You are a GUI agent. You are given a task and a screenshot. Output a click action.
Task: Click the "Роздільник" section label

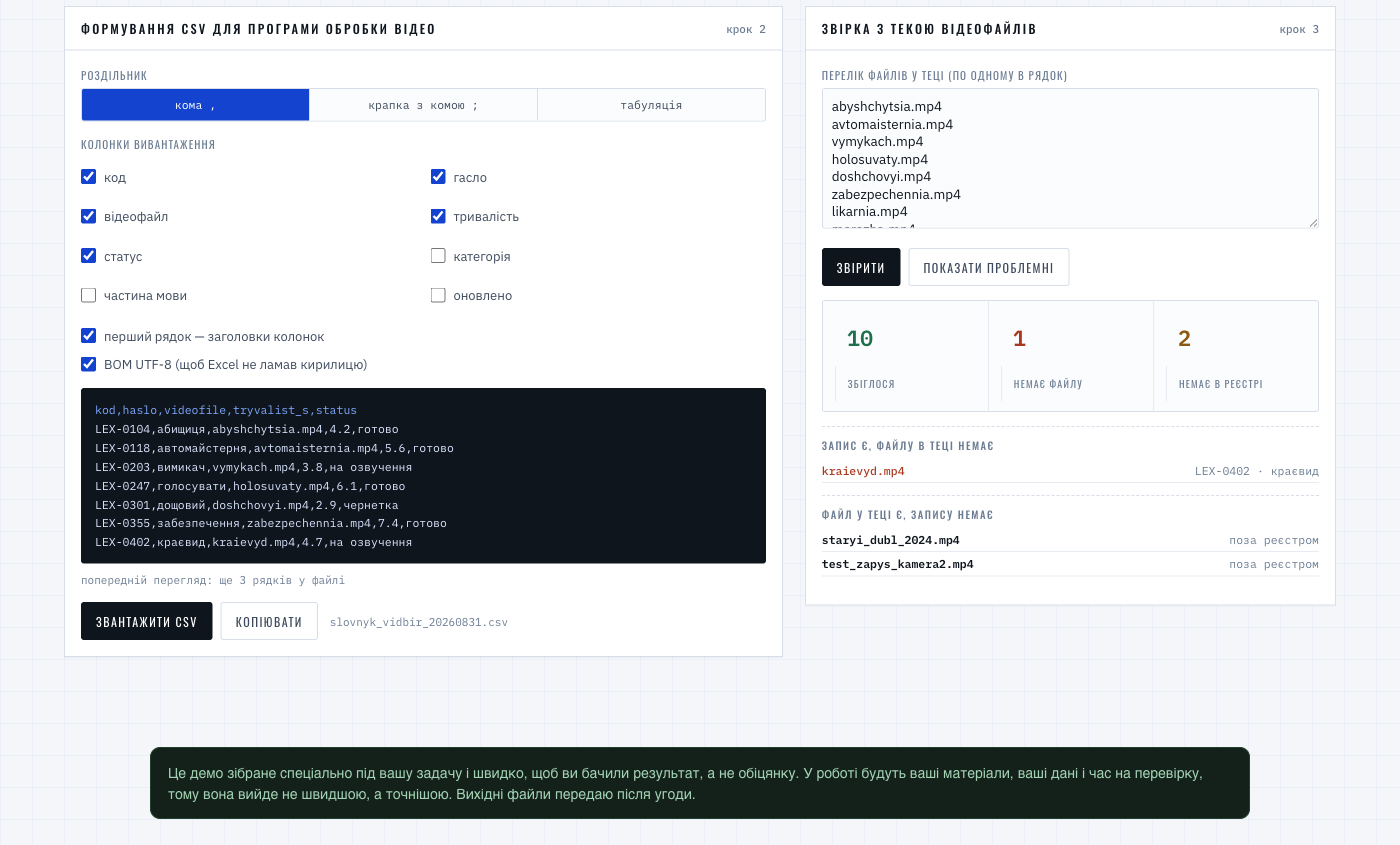point(114,75)
